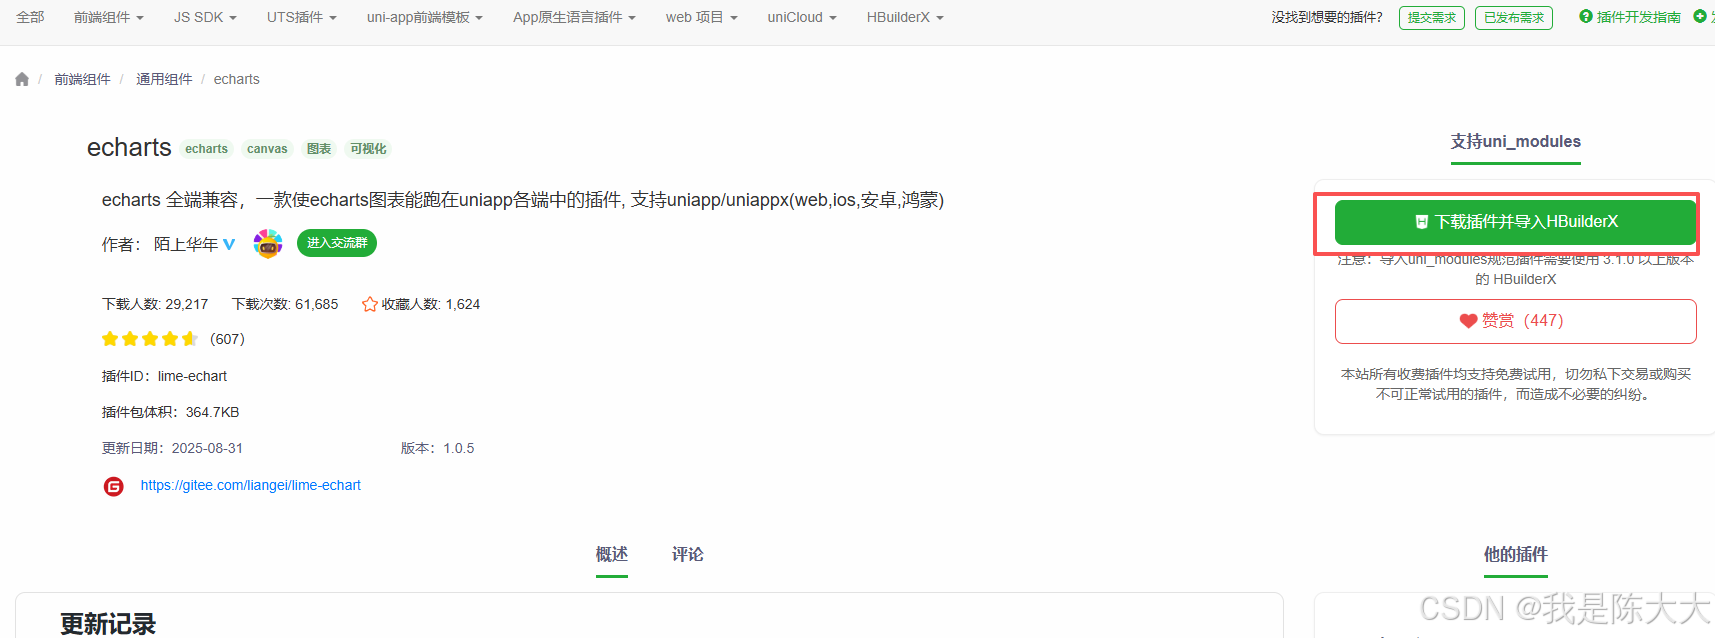Image resolution: width=1715 pixels, height=638 pixels.
Task: Select 全部 in top navigation
Action: (30, 17)
